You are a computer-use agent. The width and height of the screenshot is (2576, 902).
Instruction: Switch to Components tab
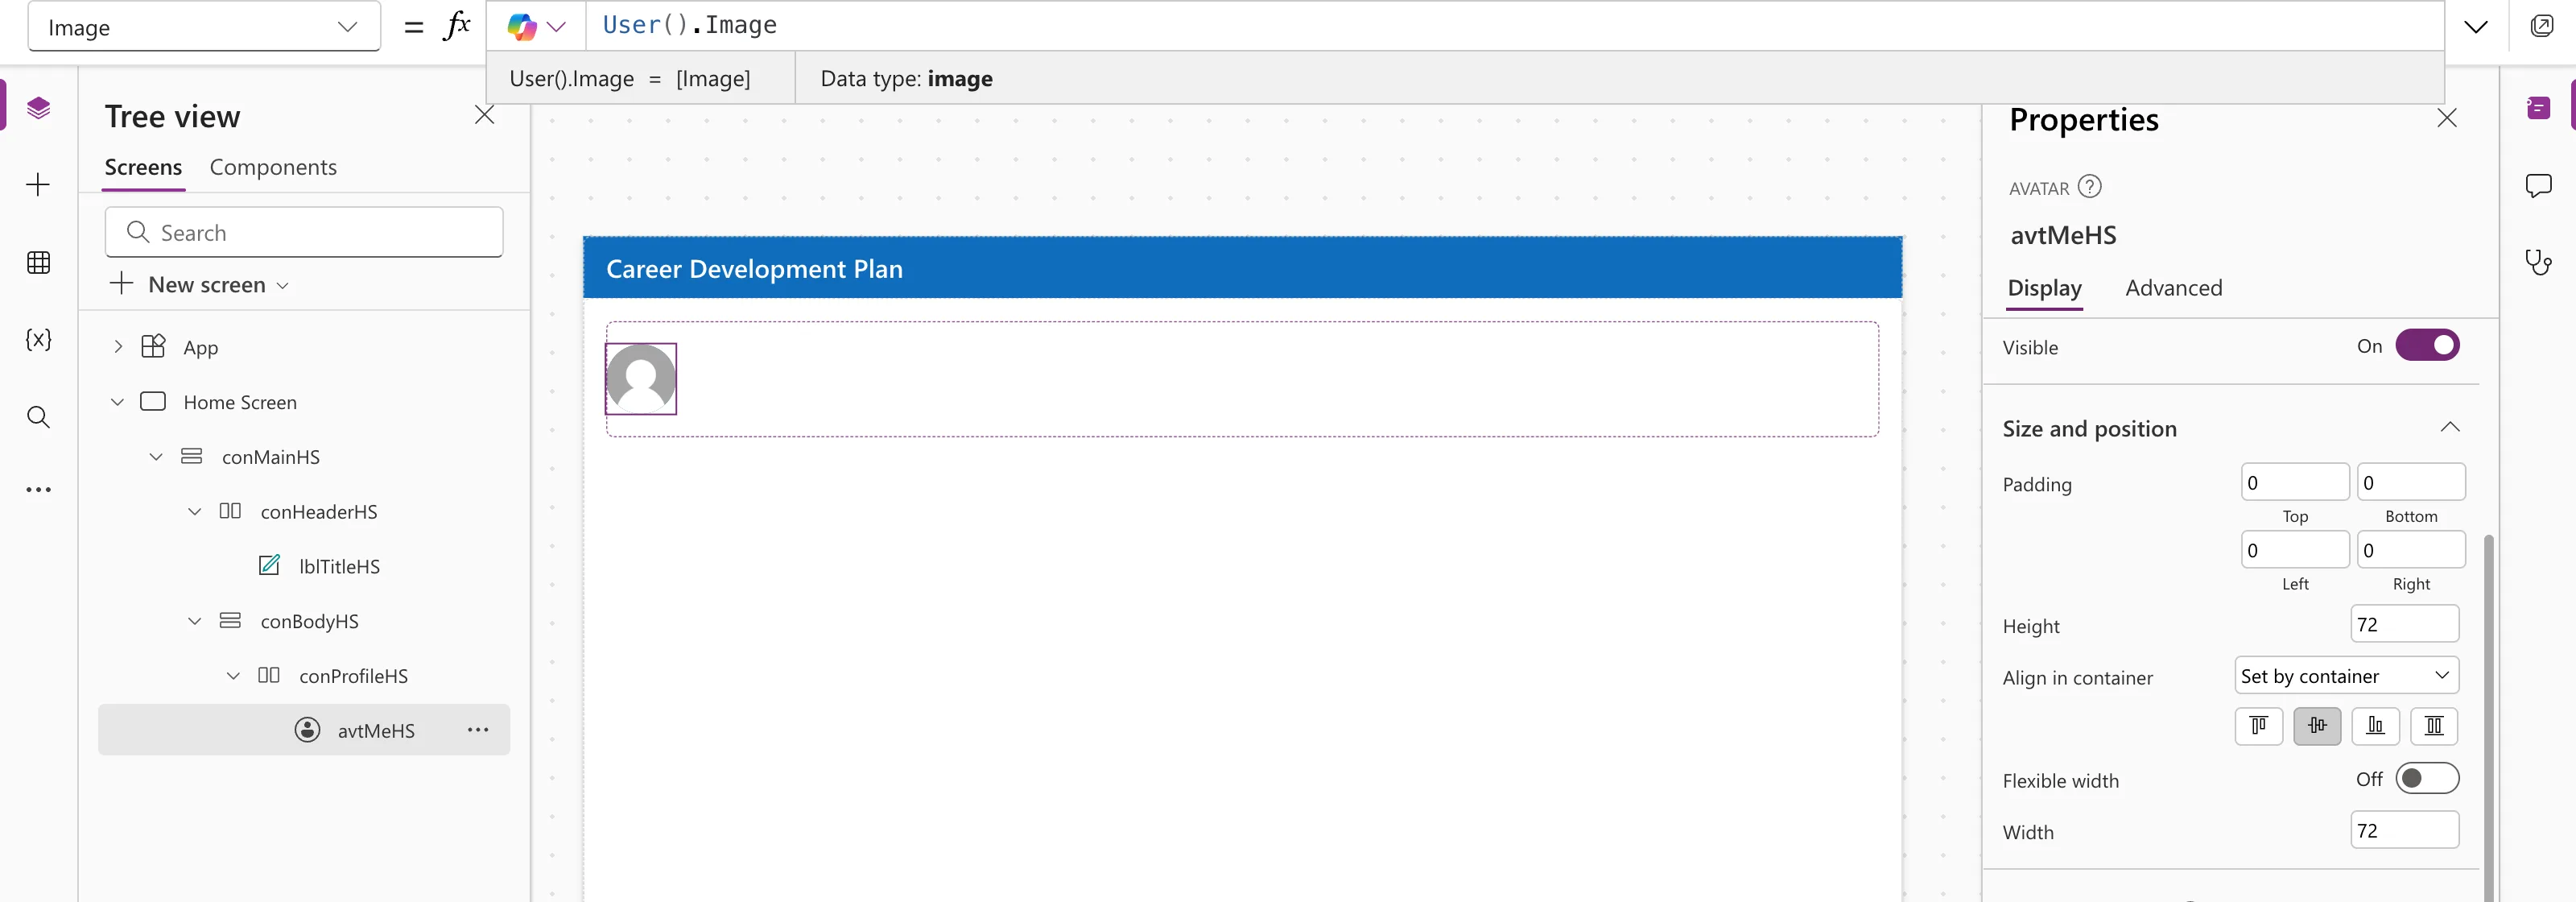point(273,167)
